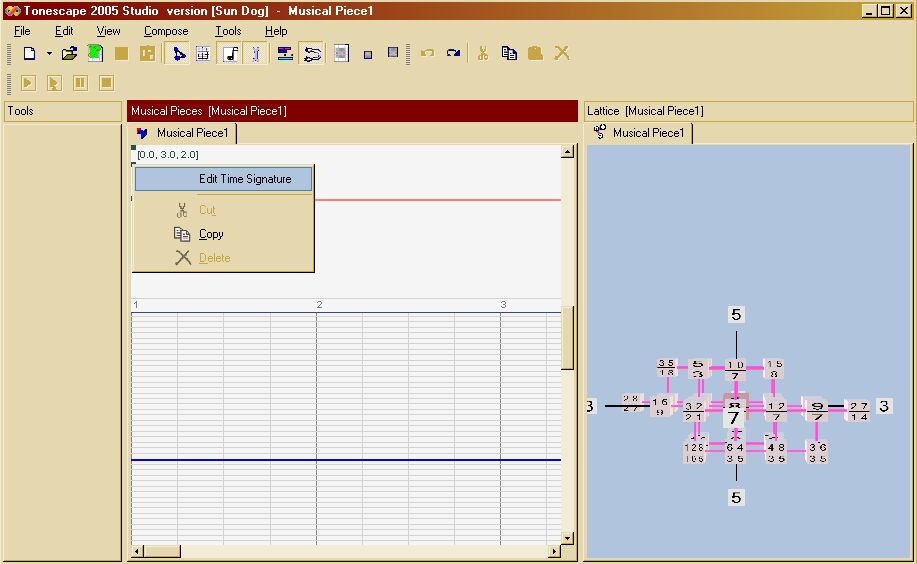Click the horizontal scrollbar right arrow
The image size is (917, 564).
click(x=554, y=551)
